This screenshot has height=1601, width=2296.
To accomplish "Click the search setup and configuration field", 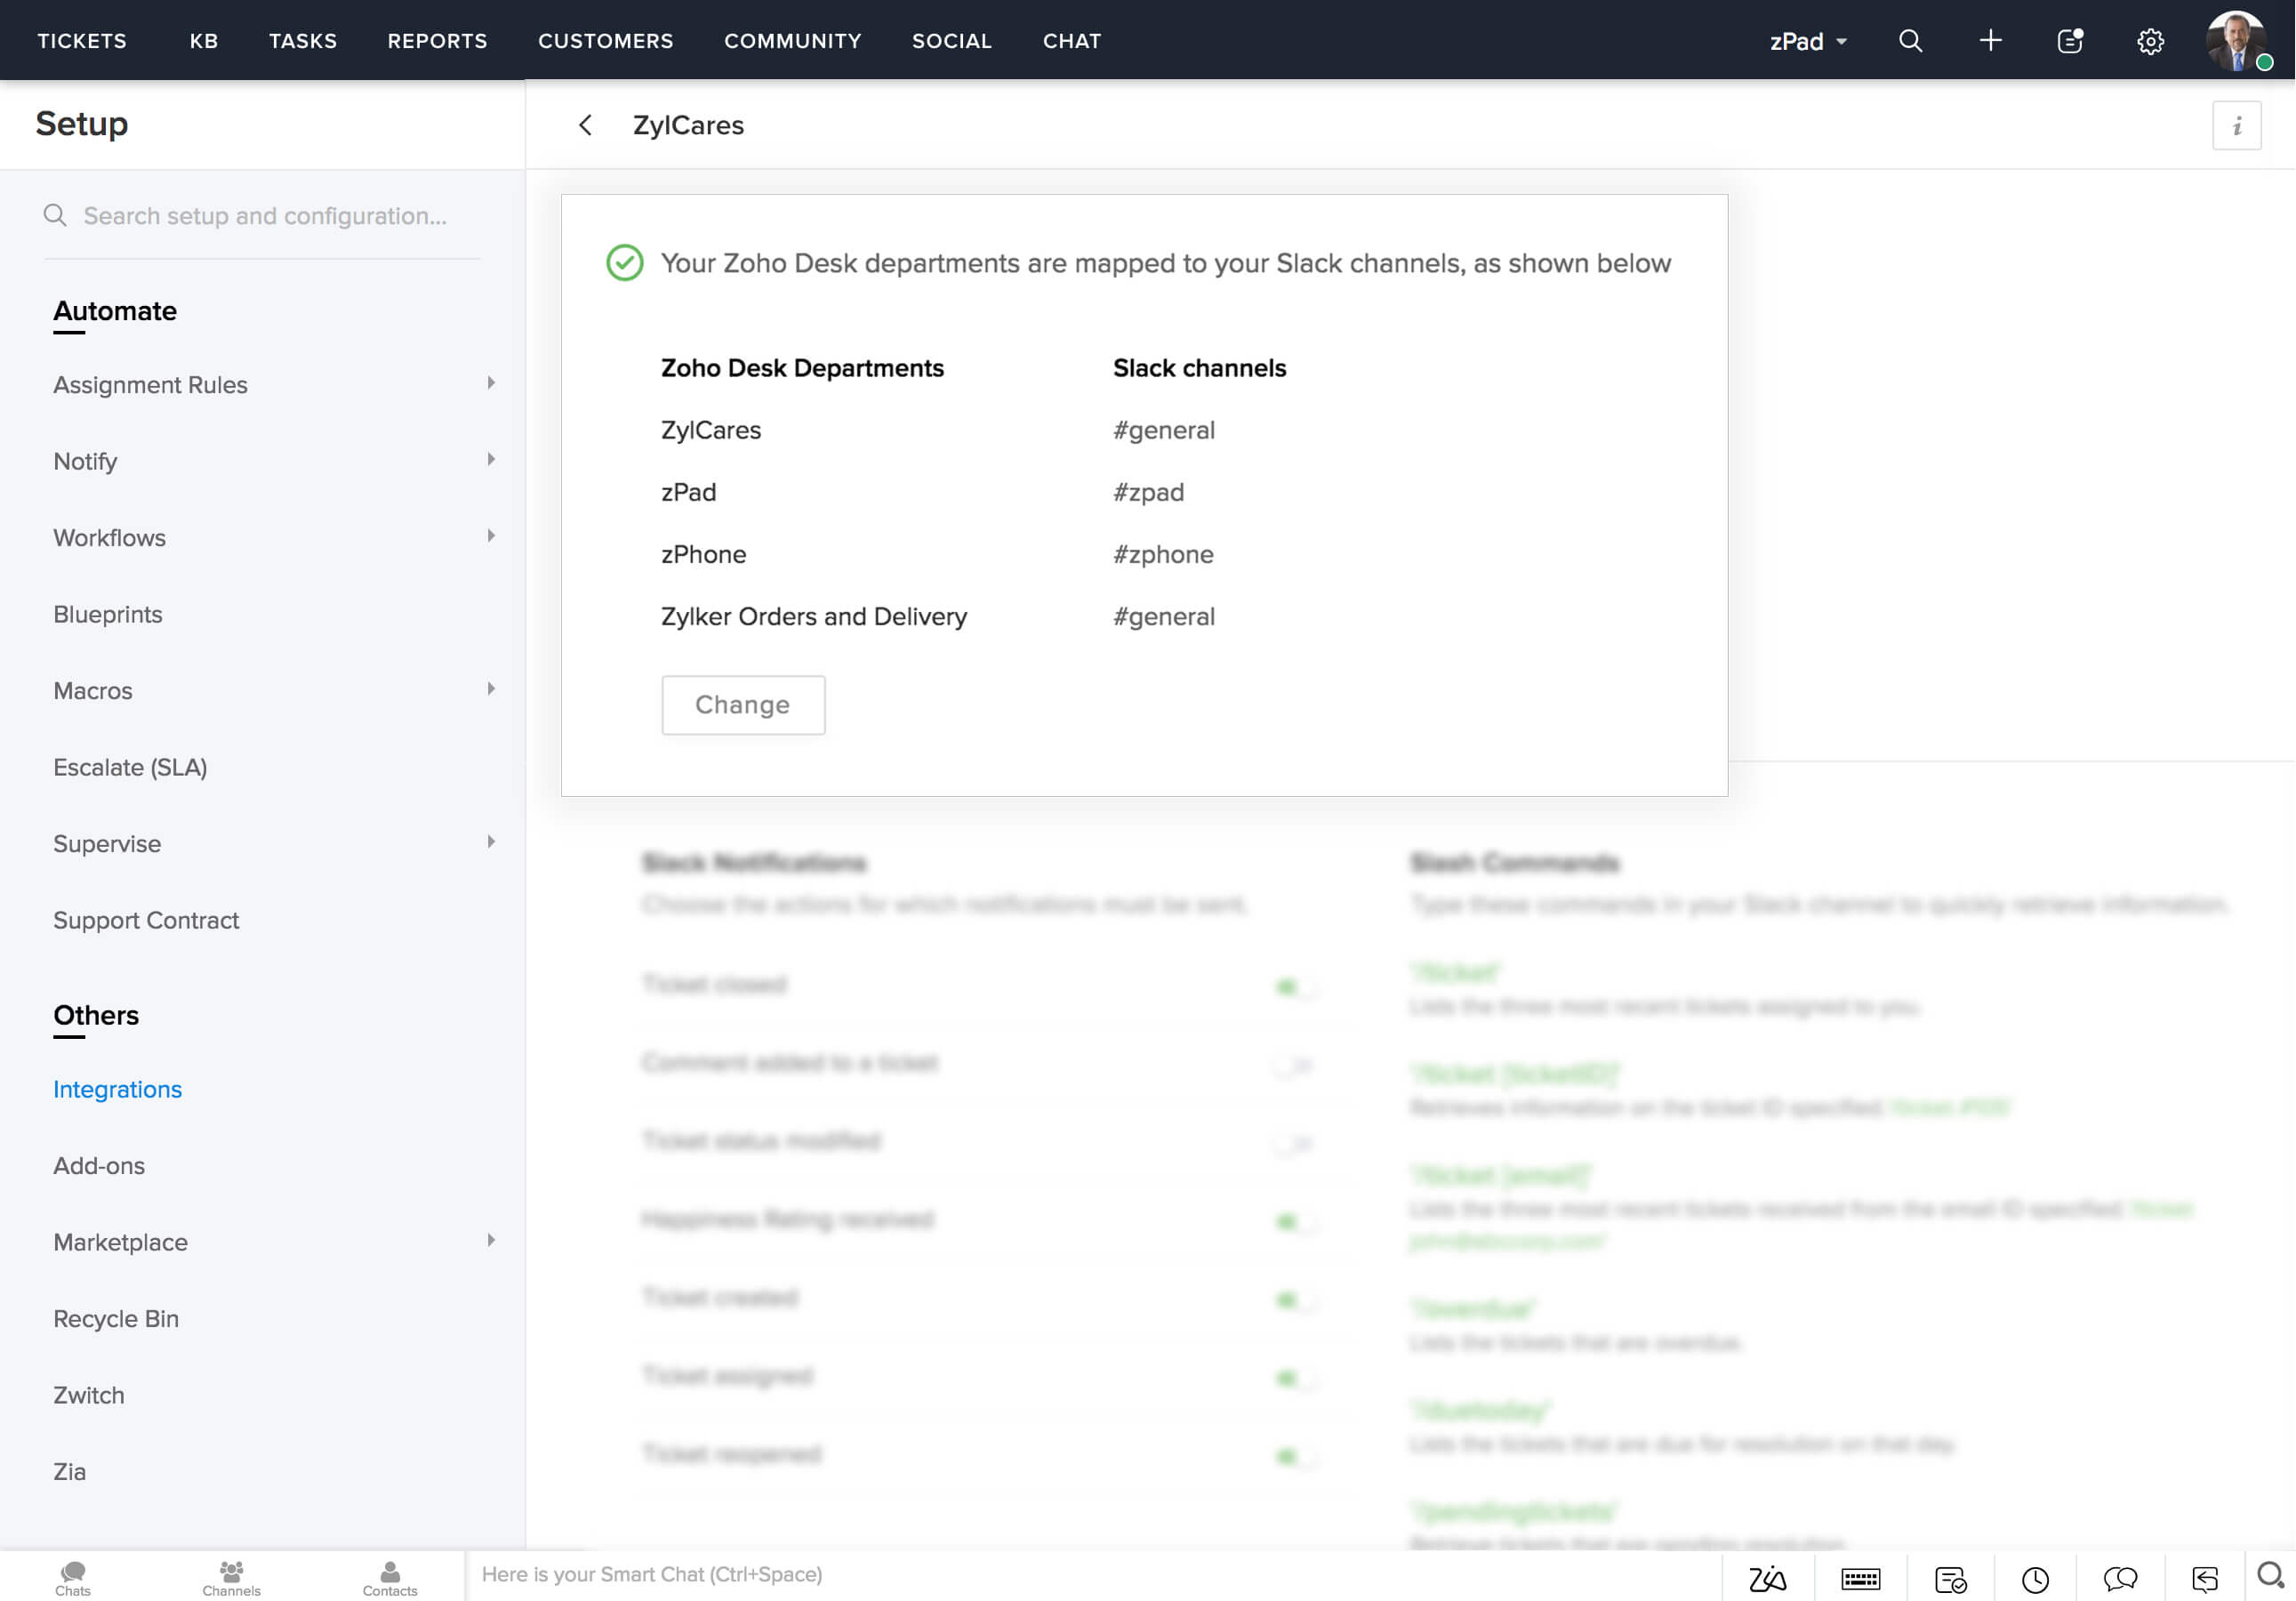I will pos(264,216).
